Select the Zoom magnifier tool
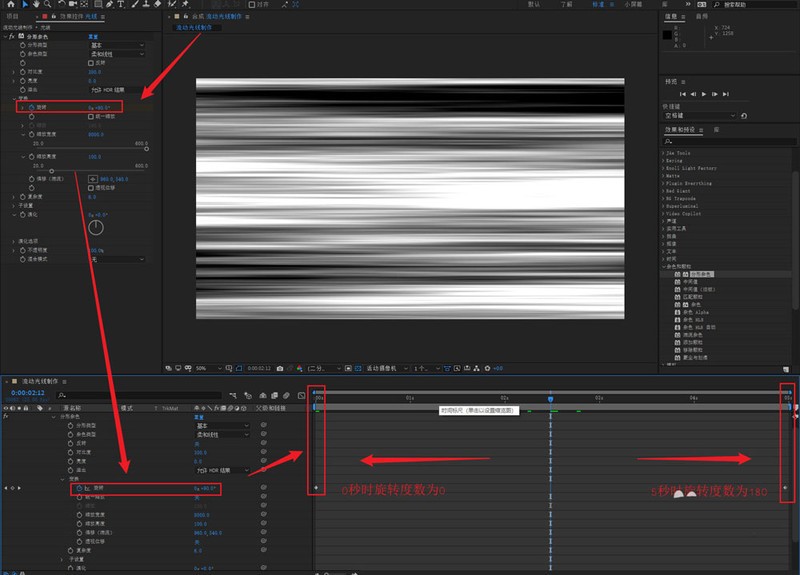 [48, 4]
